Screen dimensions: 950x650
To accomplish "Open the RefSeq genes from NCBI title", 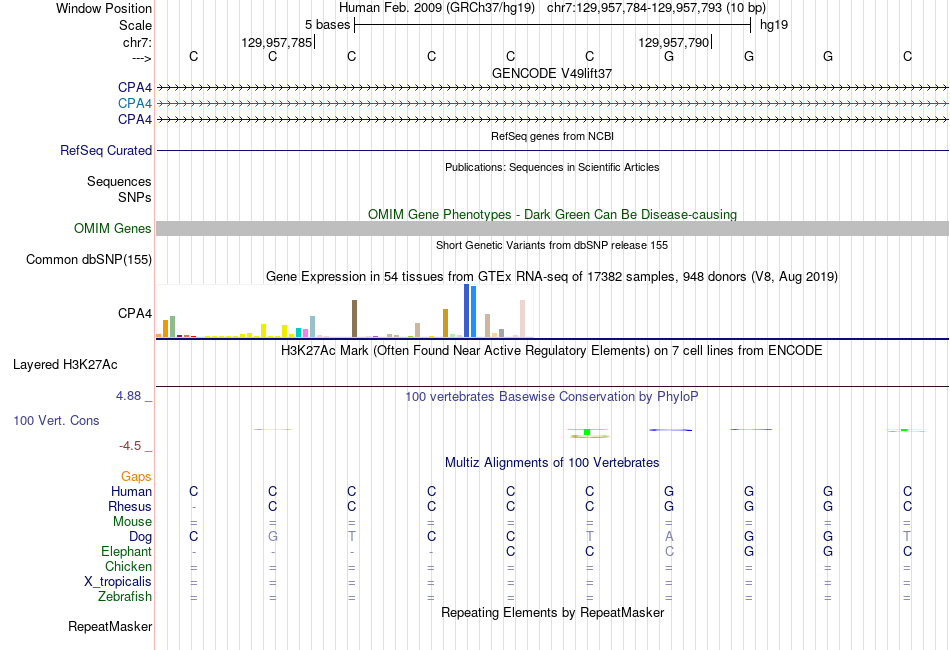I will pyautogui.click(x=552, y=136).
